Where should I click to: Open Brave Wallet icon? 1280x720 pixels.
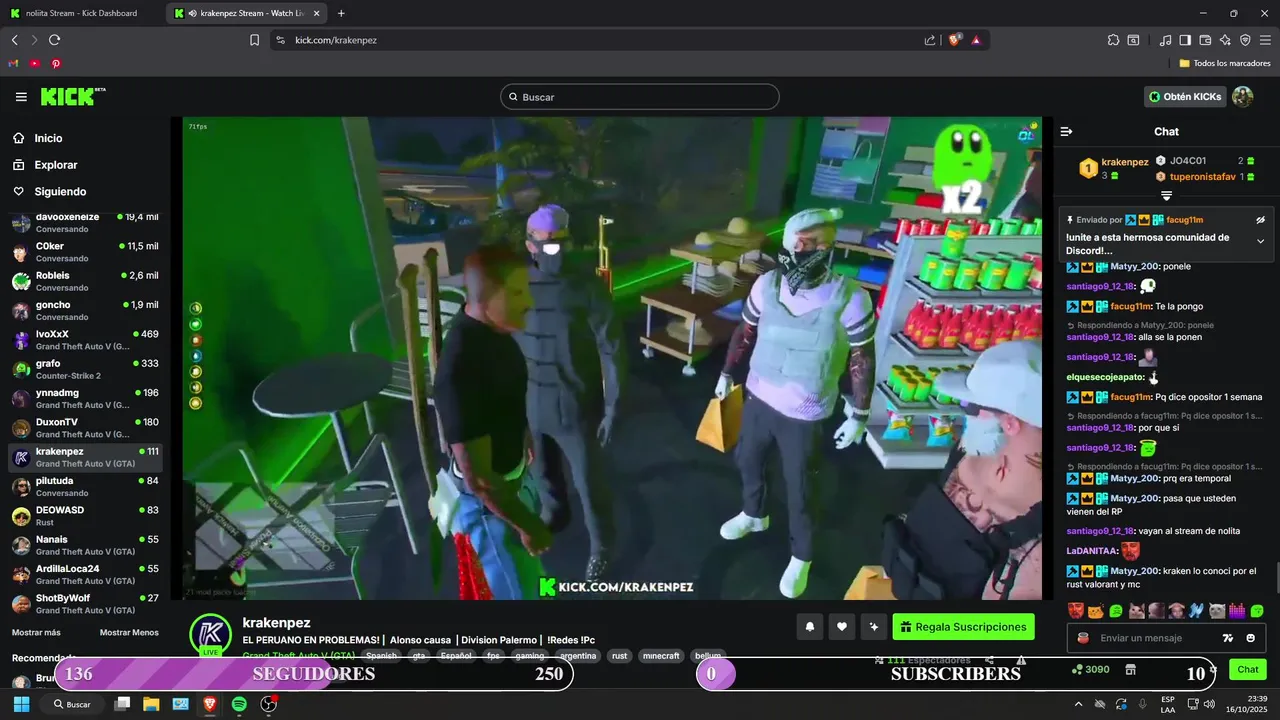pos(1205,40)
